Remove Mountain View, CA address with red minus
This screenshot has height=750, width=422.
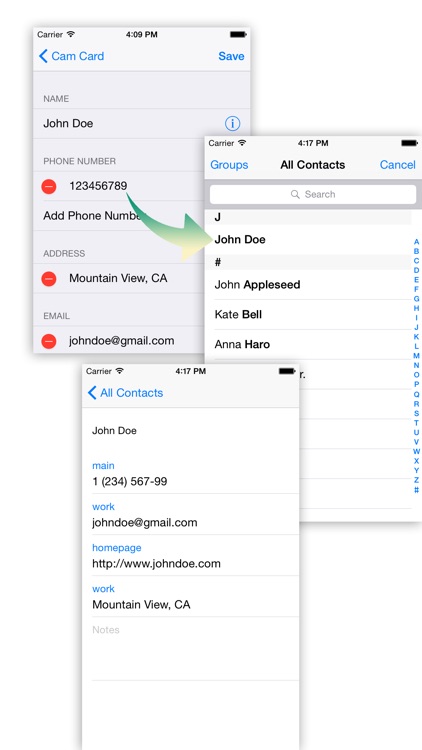(49, 278)
